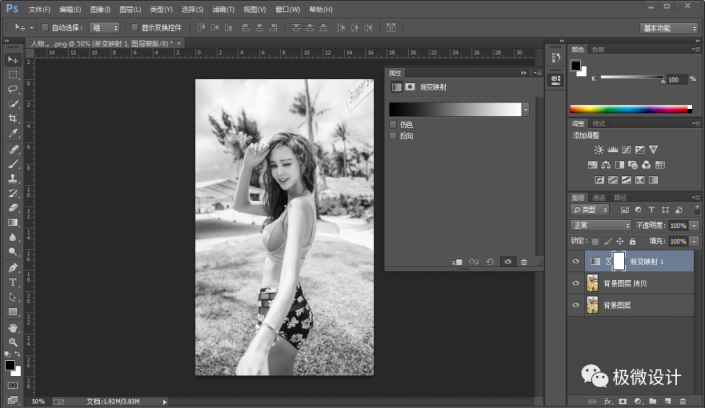Open the 填充 fill dropdown arrow
The image size is (705, 408).
coord(694,242)
